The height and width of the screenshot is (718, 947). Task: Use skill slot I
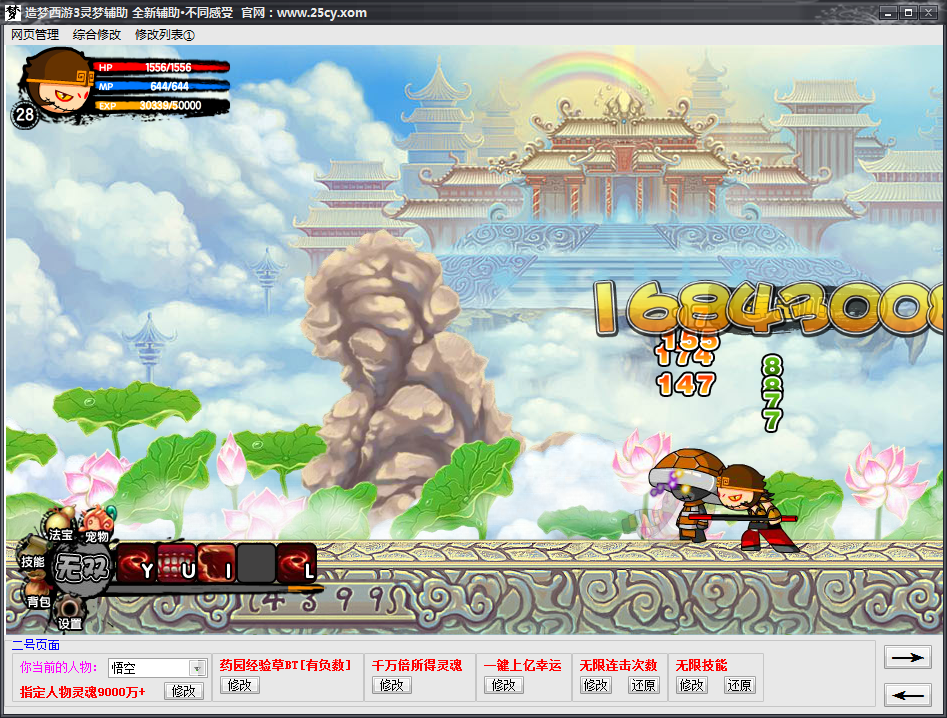(x=216, y=563)
